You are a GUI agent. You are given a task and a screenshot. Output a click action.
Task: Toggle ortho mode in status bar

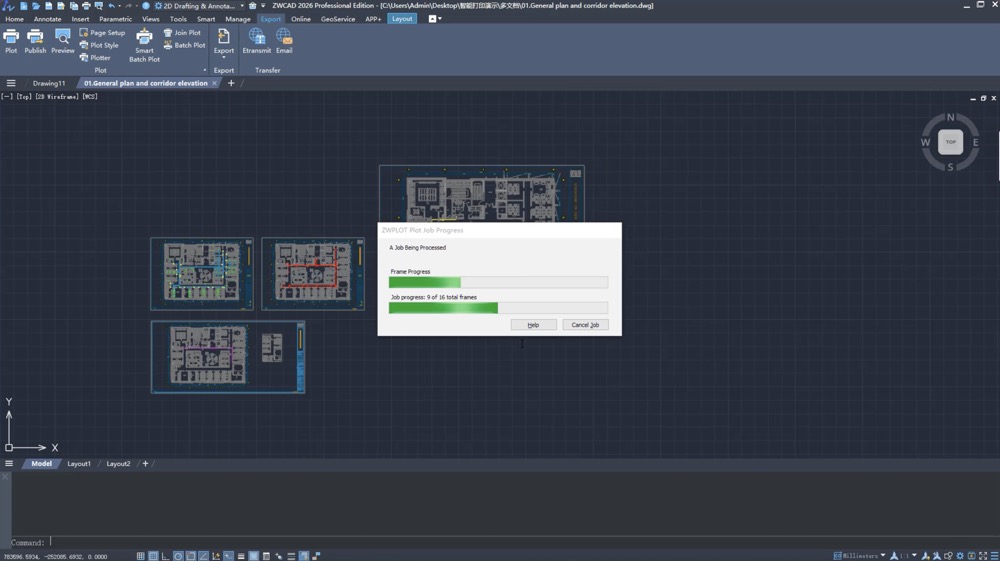pyautogui.click(x=166, y=556)
